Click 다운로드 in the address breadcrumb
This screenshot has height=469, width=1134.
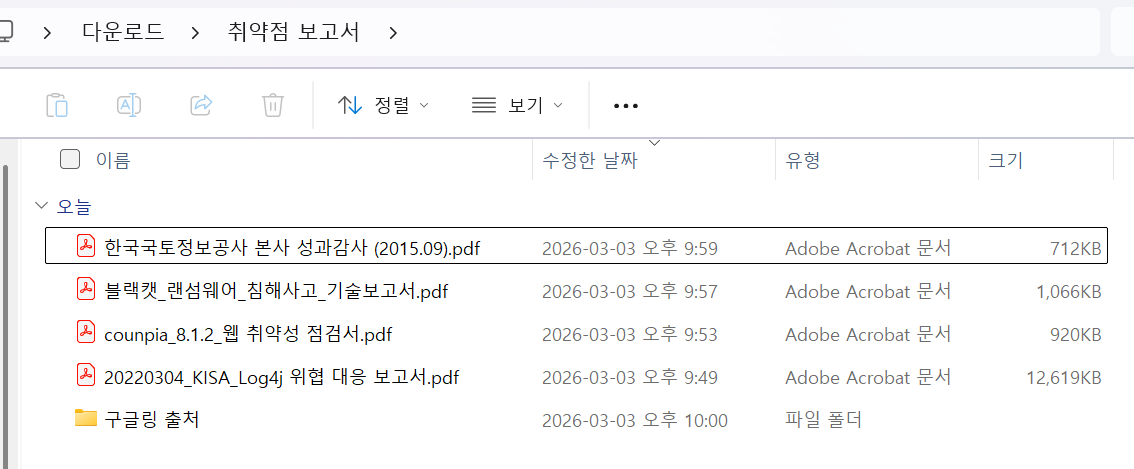point(123,32)
